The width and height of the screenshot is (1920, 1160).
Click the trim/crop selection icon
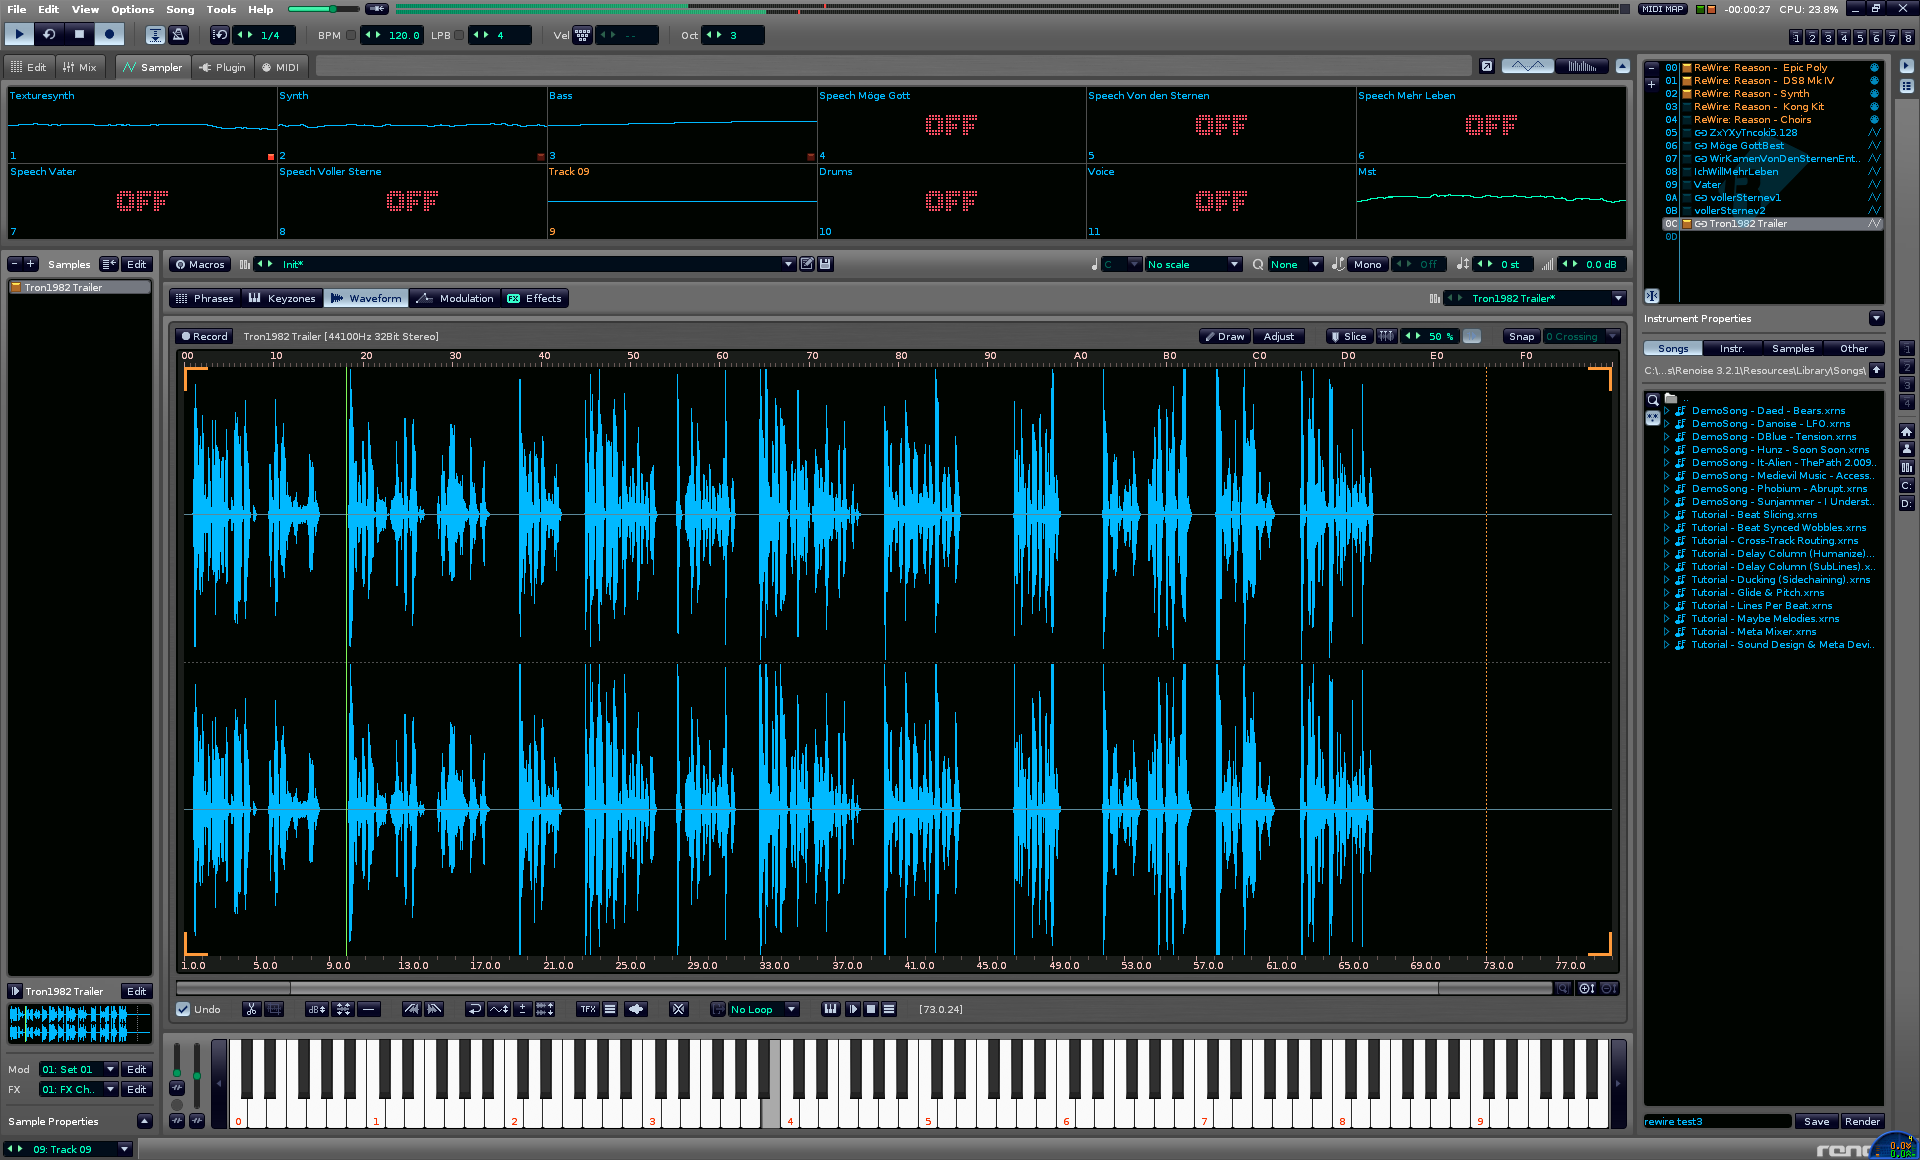274,1009
